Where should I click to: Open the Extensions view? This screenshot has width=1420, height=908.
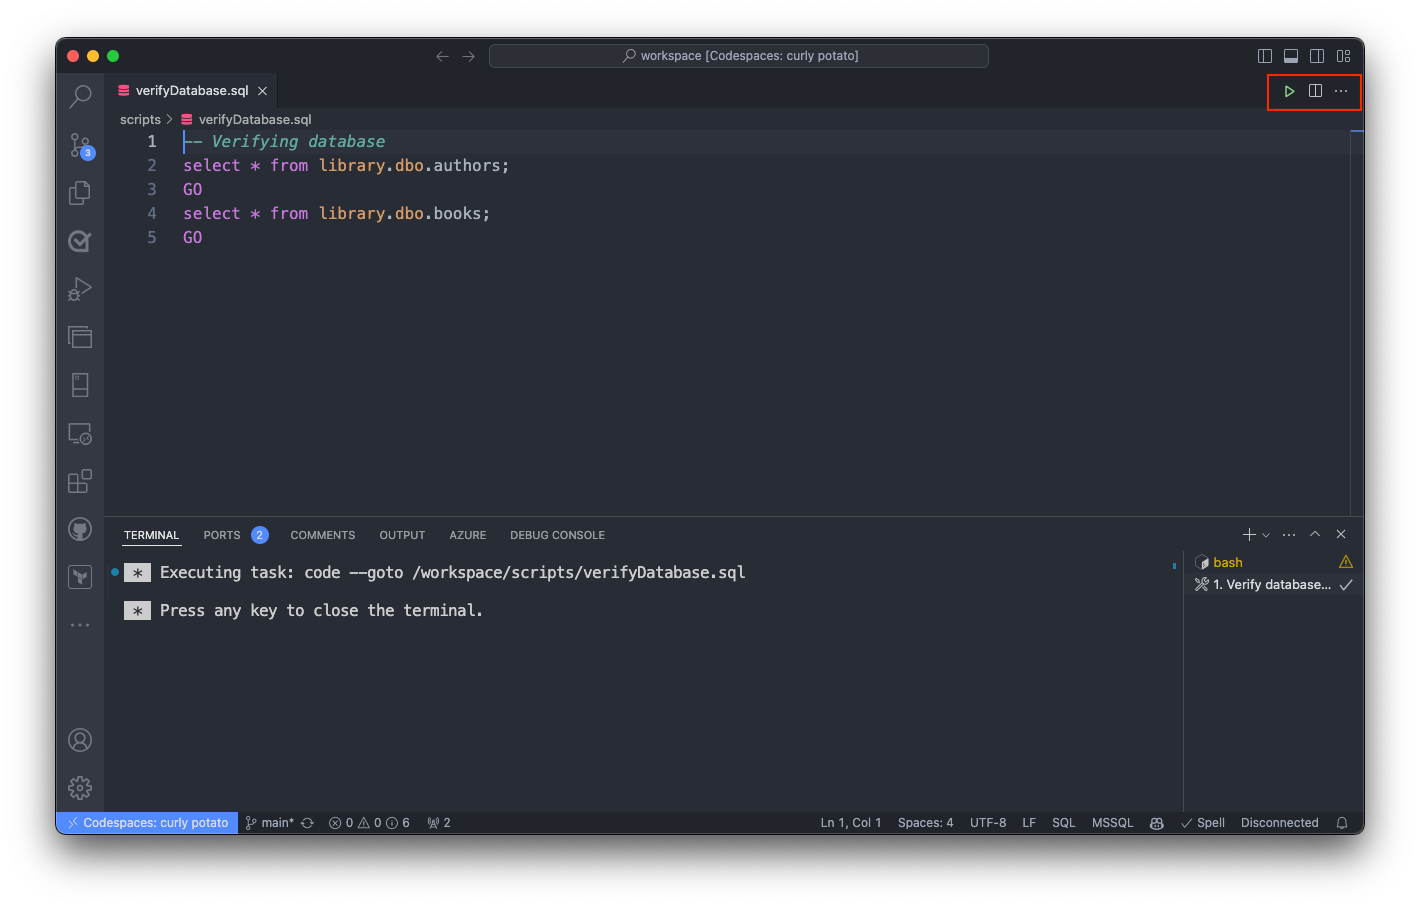tap(80, 481)
